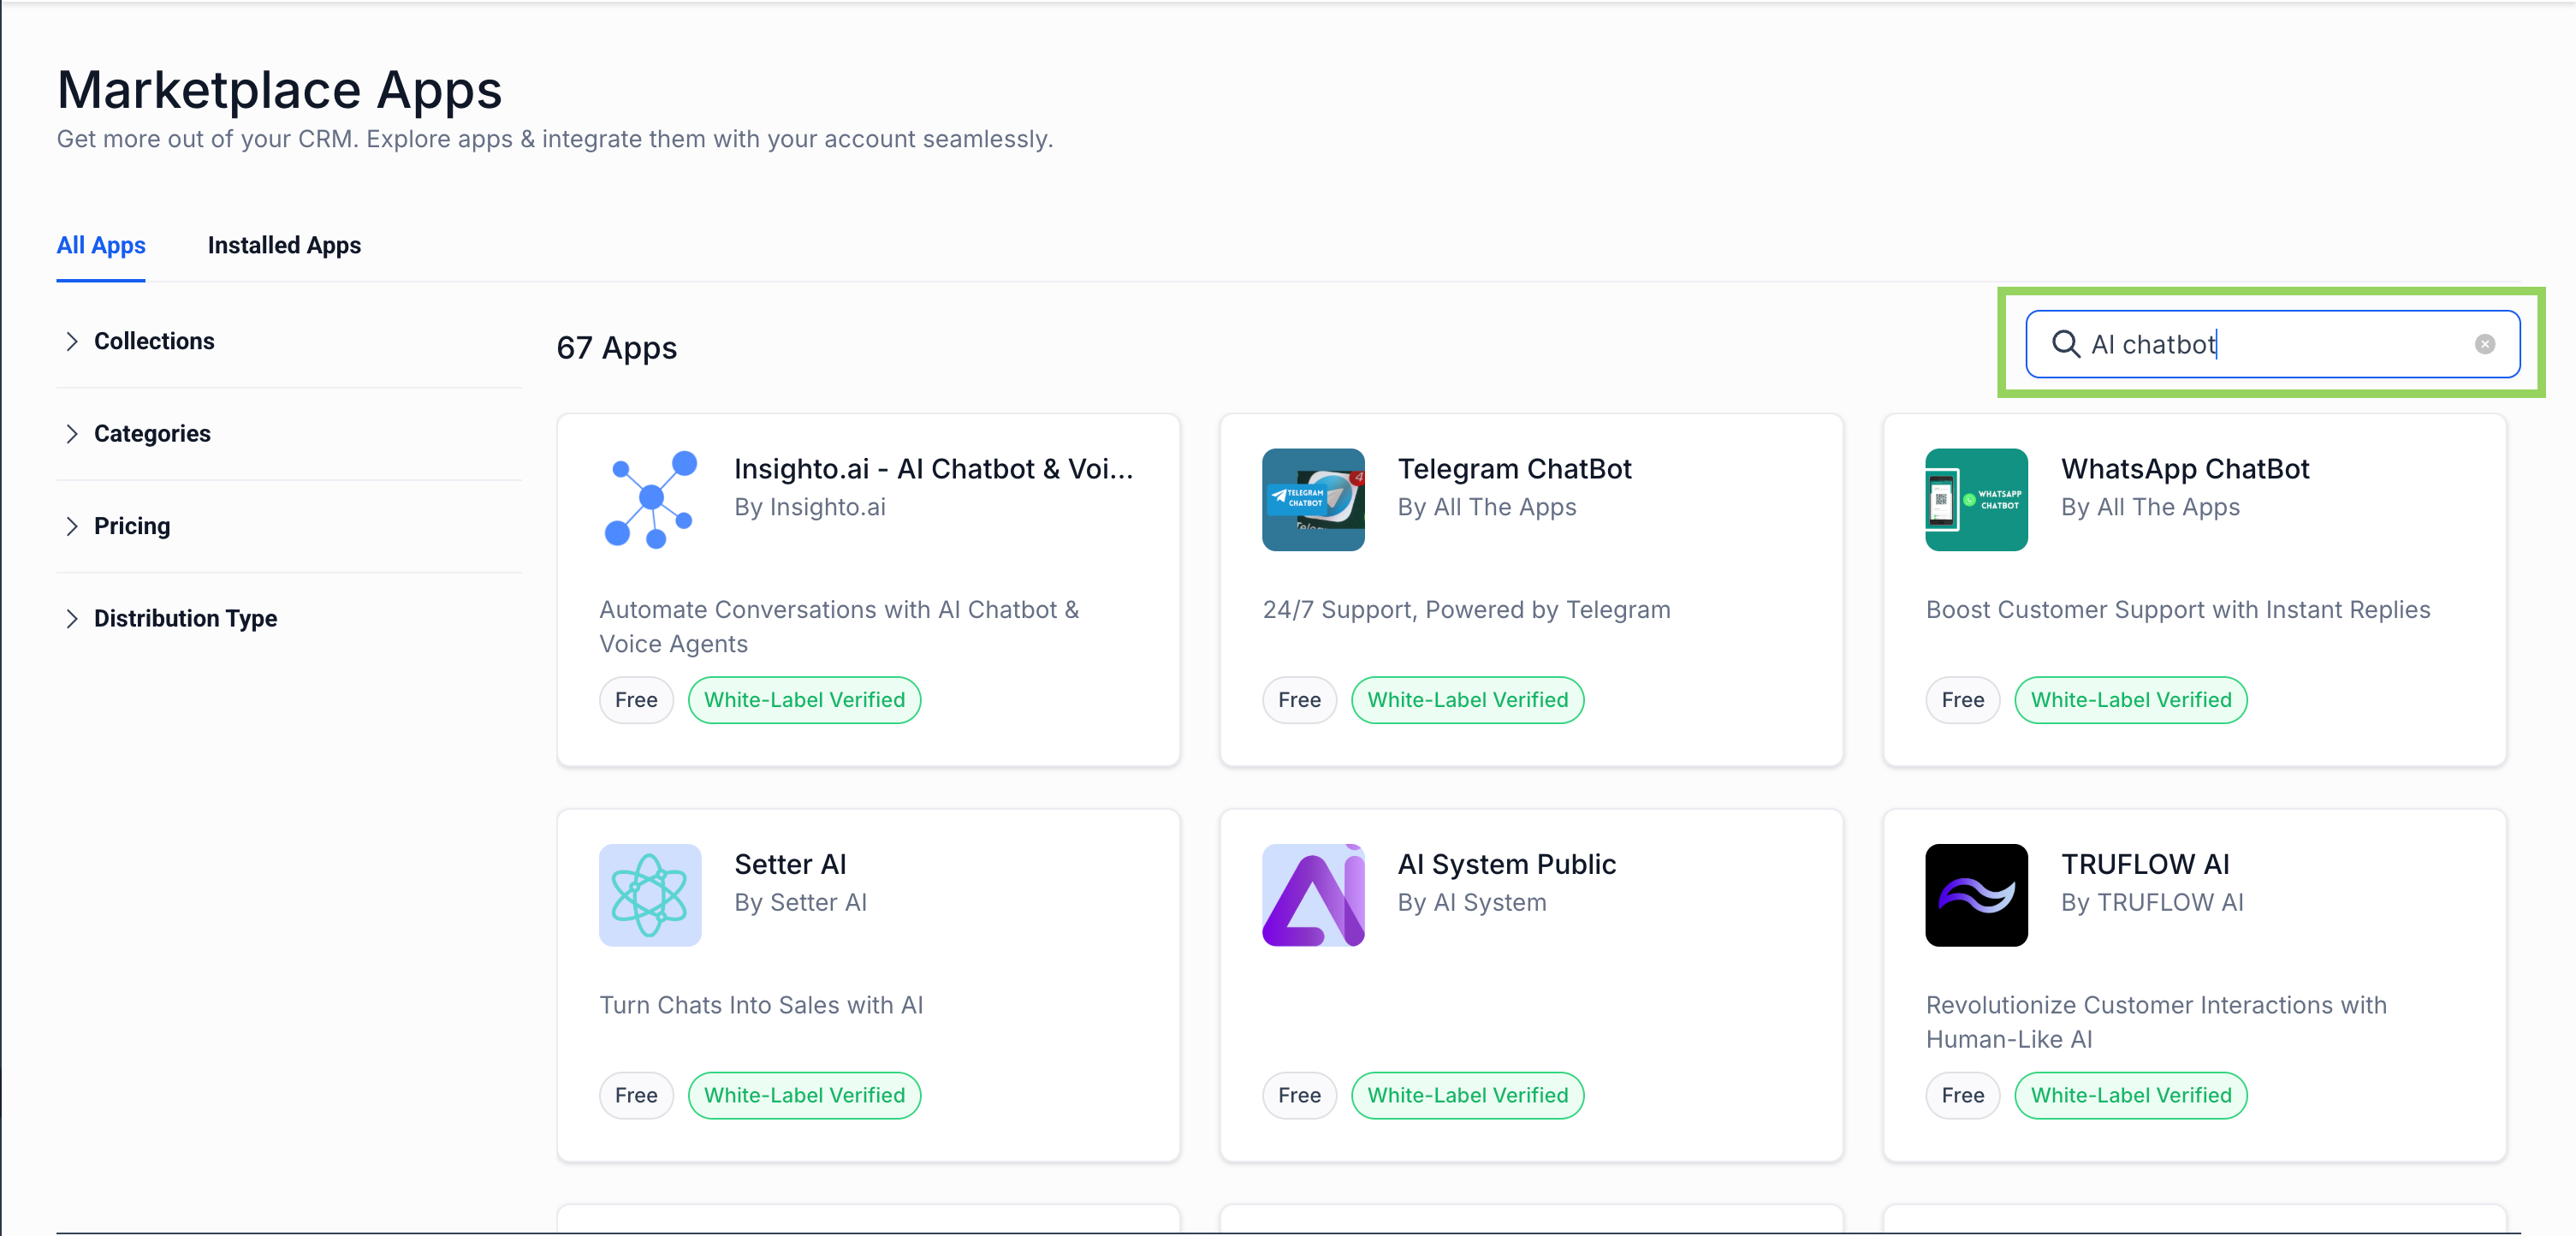Click the Insighto.ai app logo icon
The image size is (2576, 1236).
click(650, 499)
